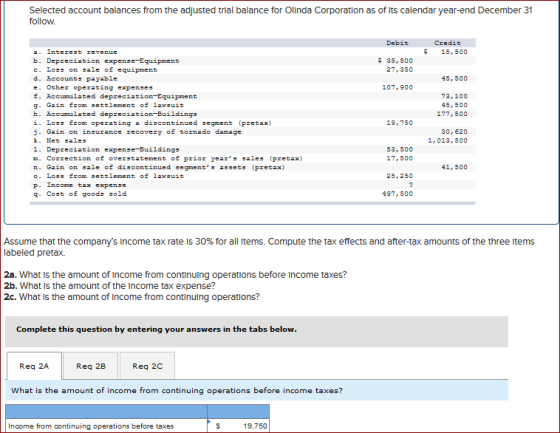This screenshot has width=560, height=433.
Task: Select the Req 2C tab
Action: [147, 366]
